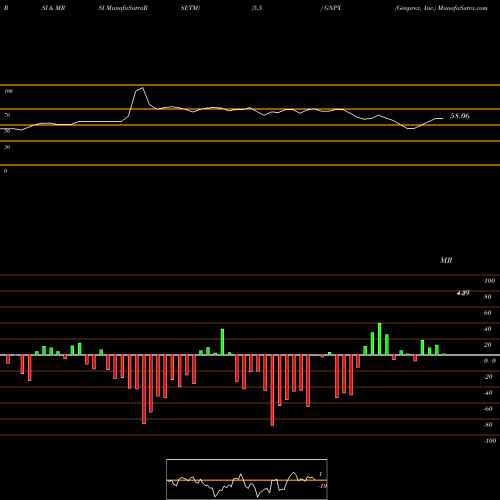Click the -20 label on MR axis
This screenshot has width=500, height=500.
point(488,377)
